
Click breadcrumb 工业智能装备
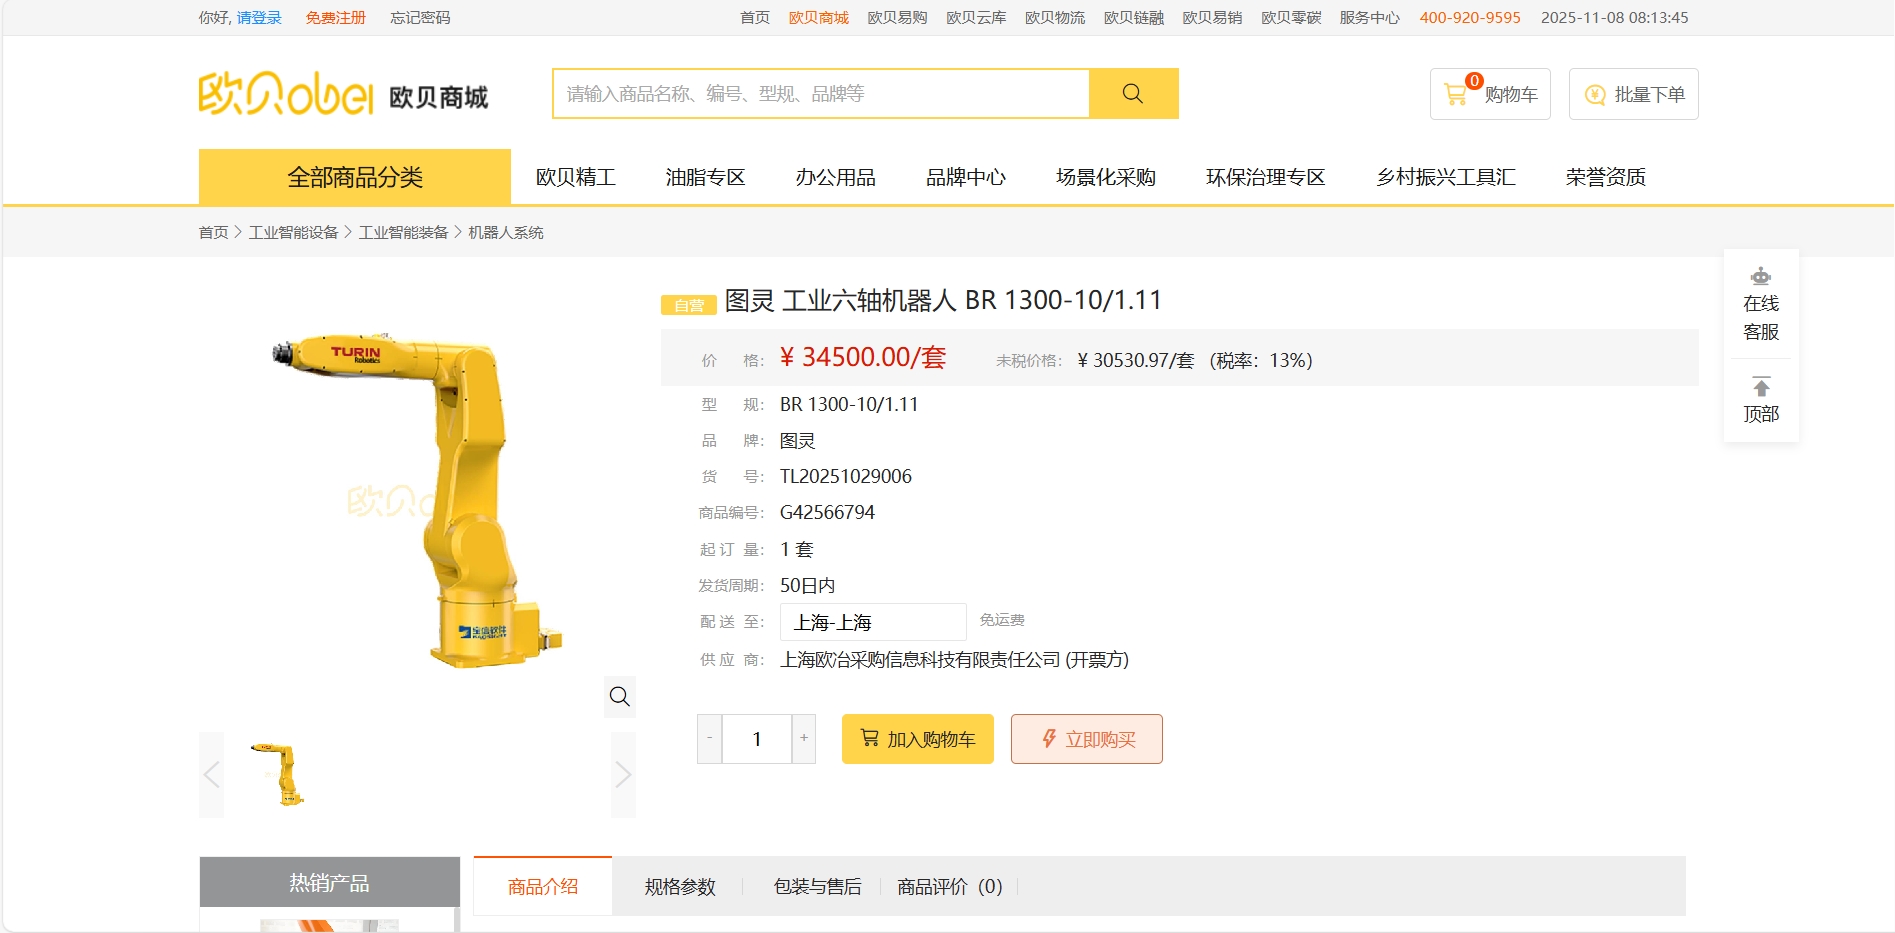pos(404,232)
